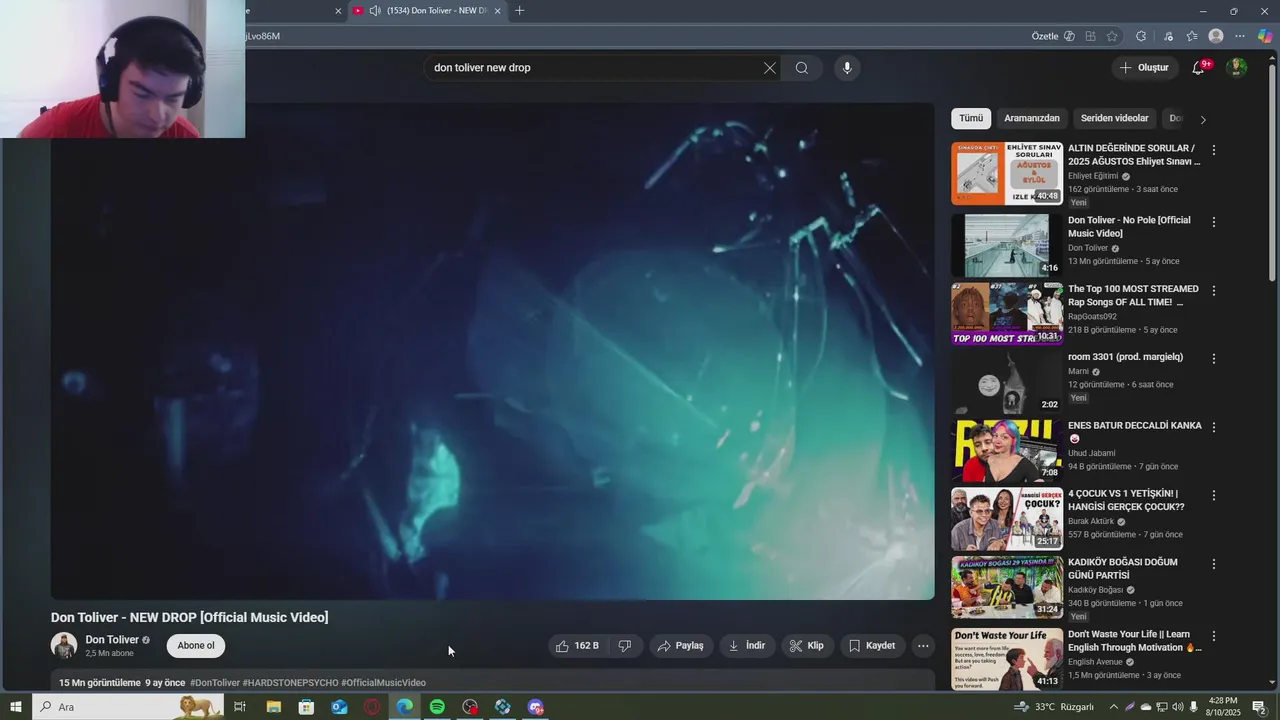This screenshot has height=720, width=1280.
Task: Open browser extensions puzzle icon
Action: pyautogui.click(x=1141, y=36)
